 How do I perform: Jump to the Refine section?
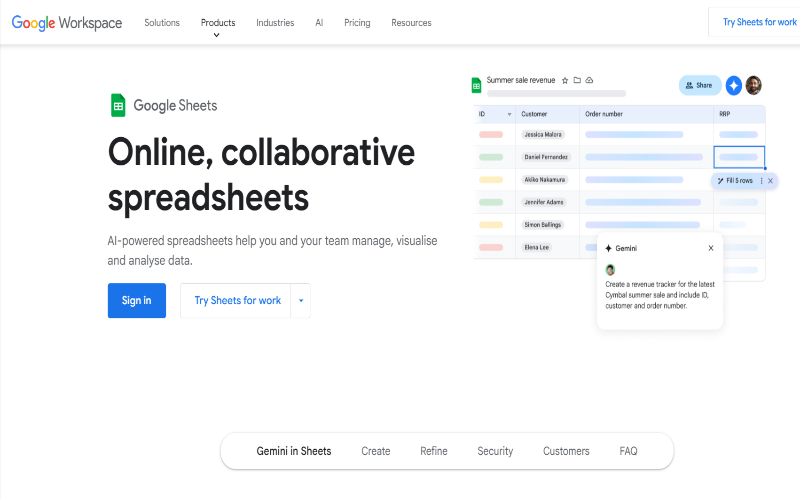(434, 451)
